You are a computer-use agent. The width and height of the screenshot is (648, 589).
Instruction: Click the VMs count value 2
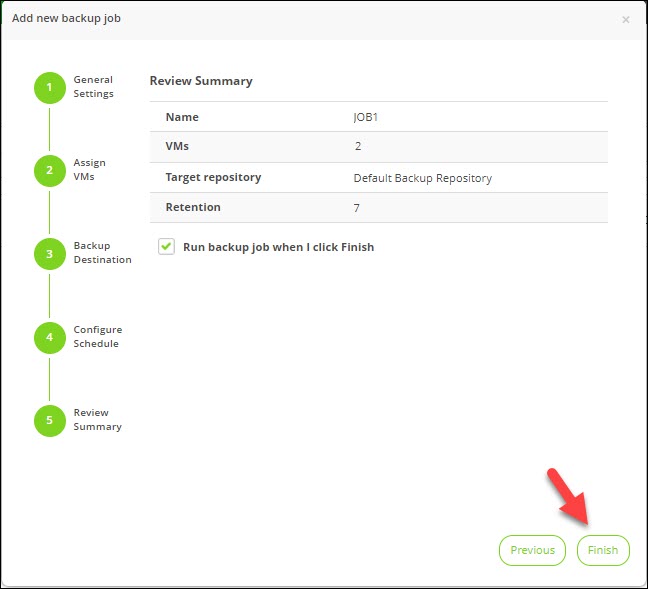[357, 147]
